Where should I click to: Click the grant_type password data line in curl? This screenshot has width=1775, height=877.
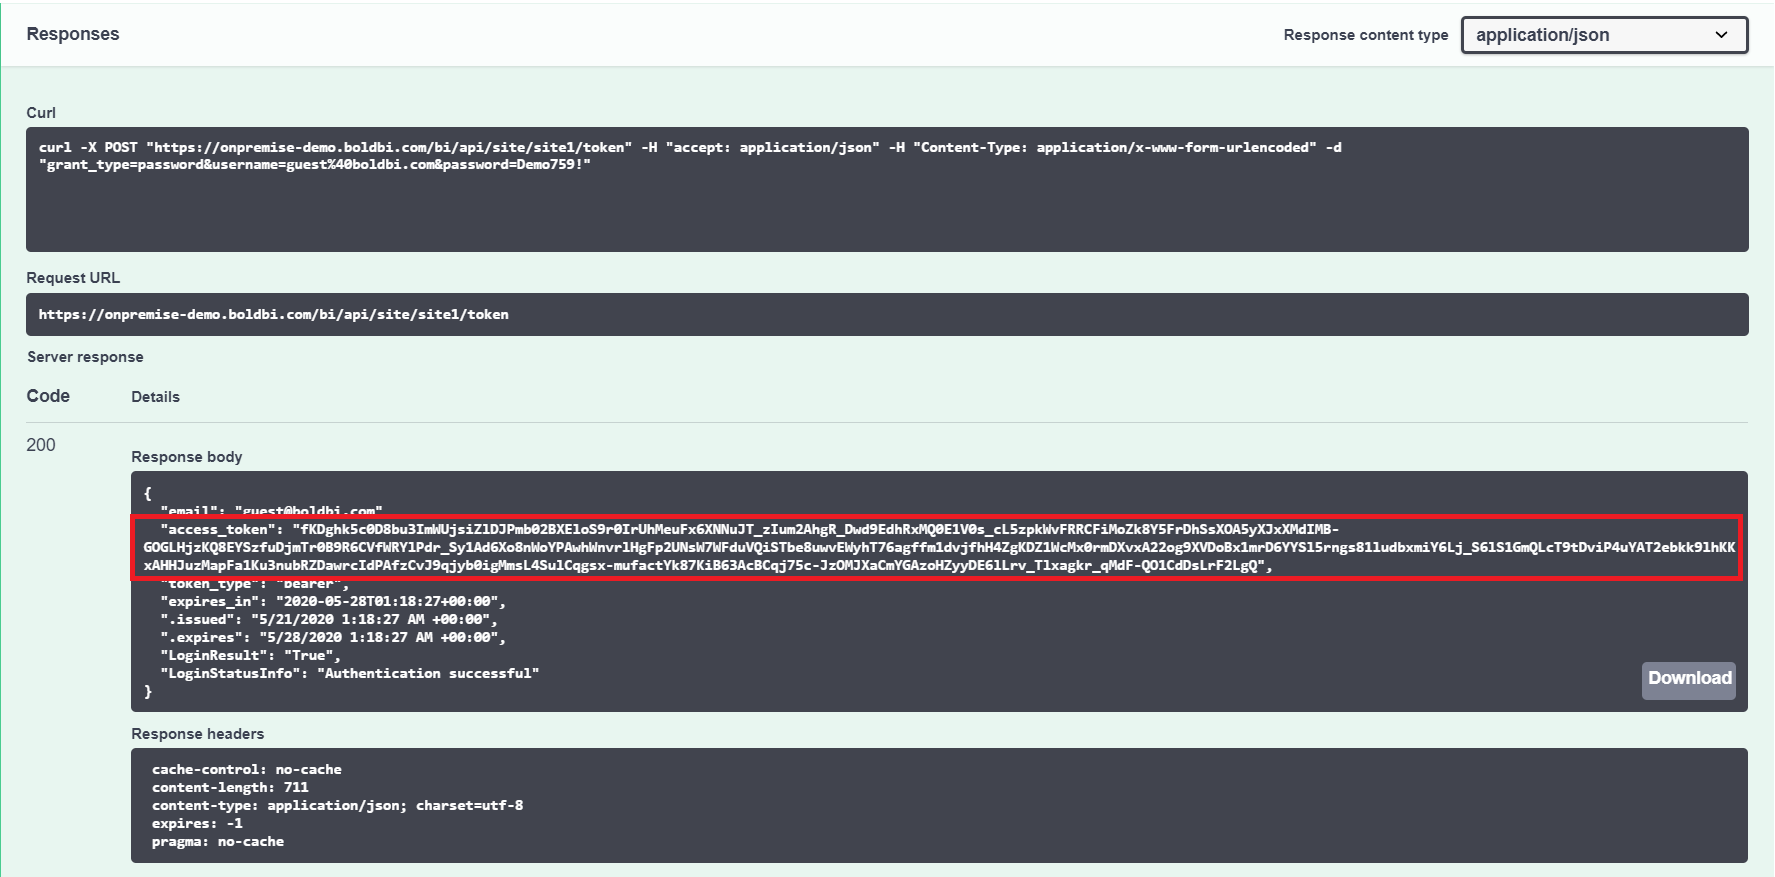[x=314, y=165]
